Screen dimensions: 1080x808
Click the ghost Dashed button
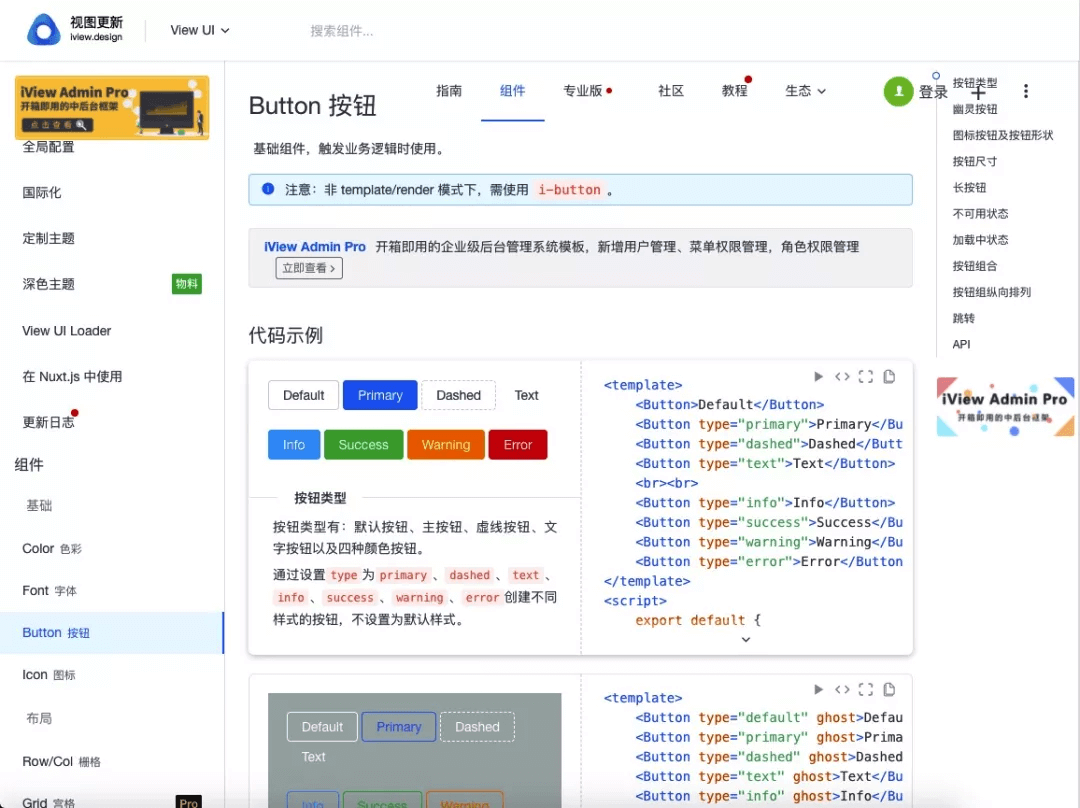pos(477,727)
